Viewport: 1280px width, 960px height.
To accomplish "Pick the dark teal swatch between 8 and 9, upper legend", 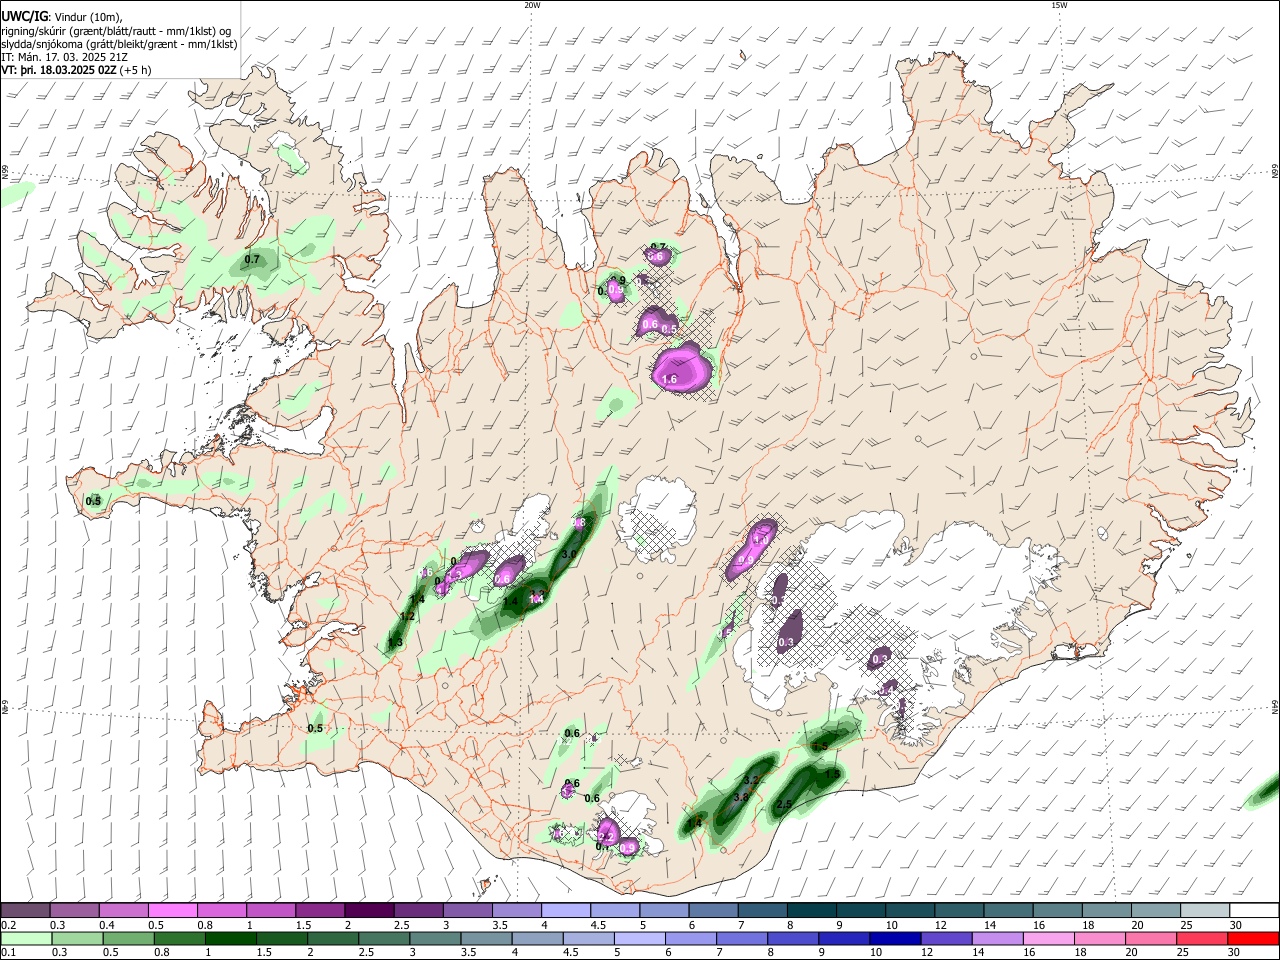I will pos(812,911).
